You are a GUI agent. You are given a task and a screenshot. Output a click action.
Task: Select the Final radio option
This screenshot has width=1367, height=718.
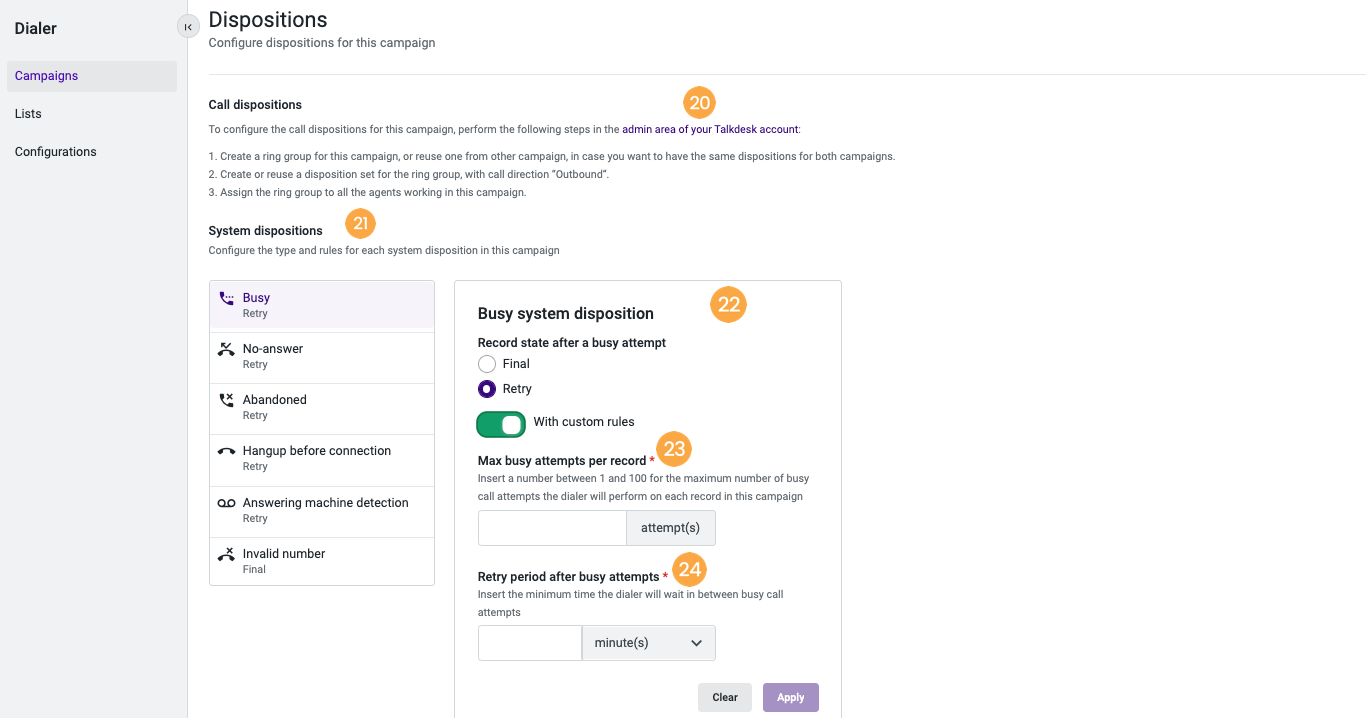[x=487, y=364]
